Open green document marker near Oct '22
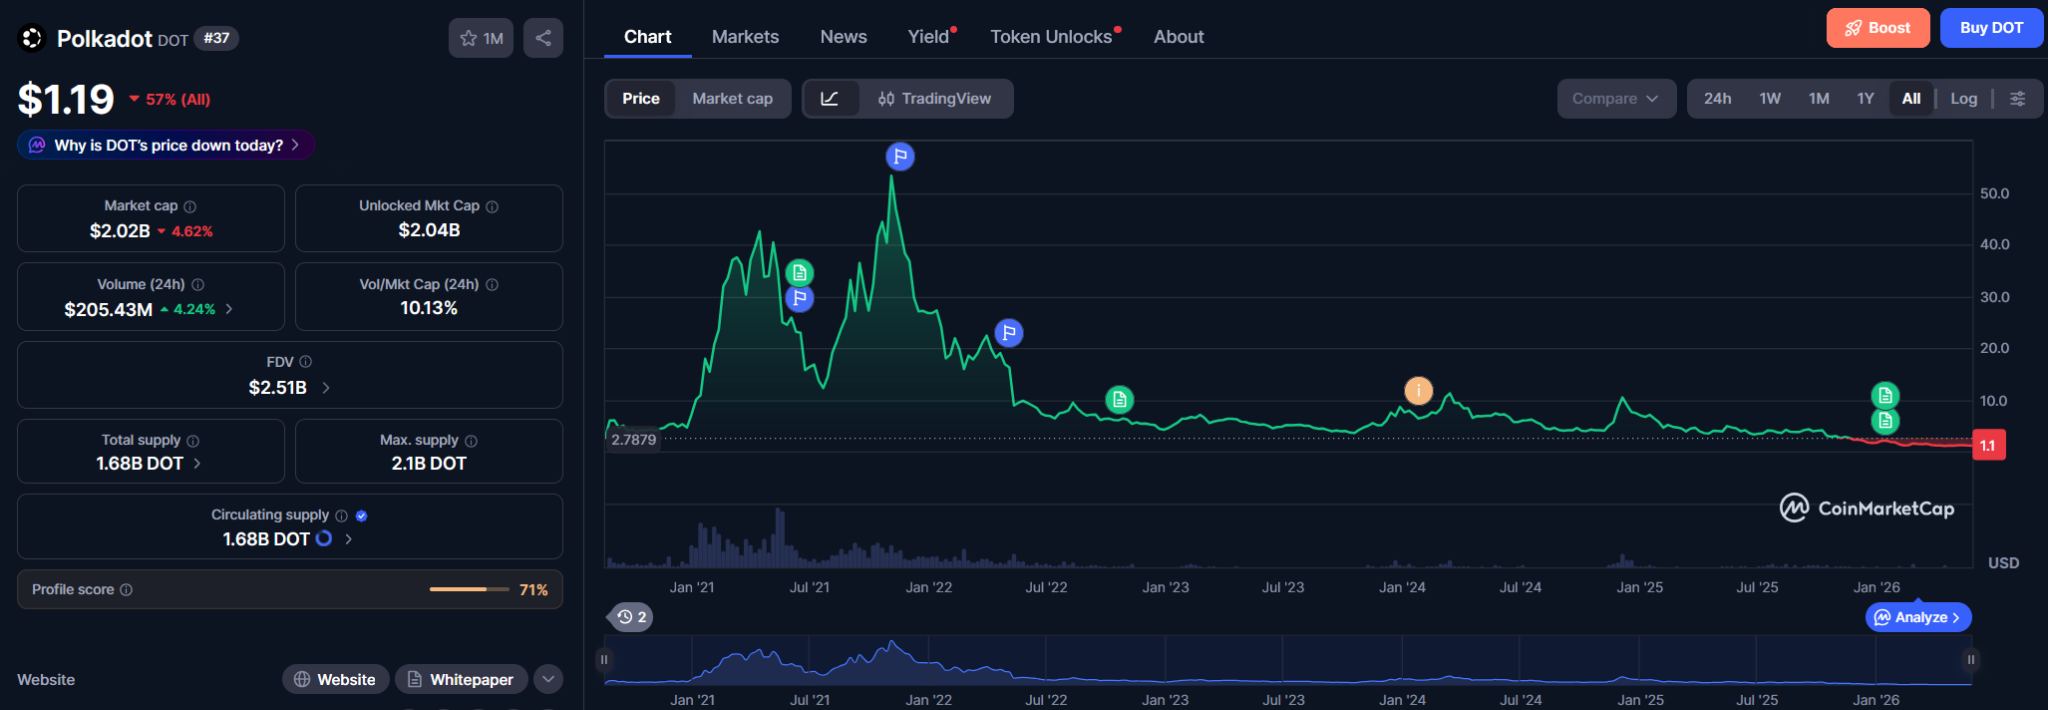The height and width of the screenshot is (710, 2048). [x=1120, y=400]
